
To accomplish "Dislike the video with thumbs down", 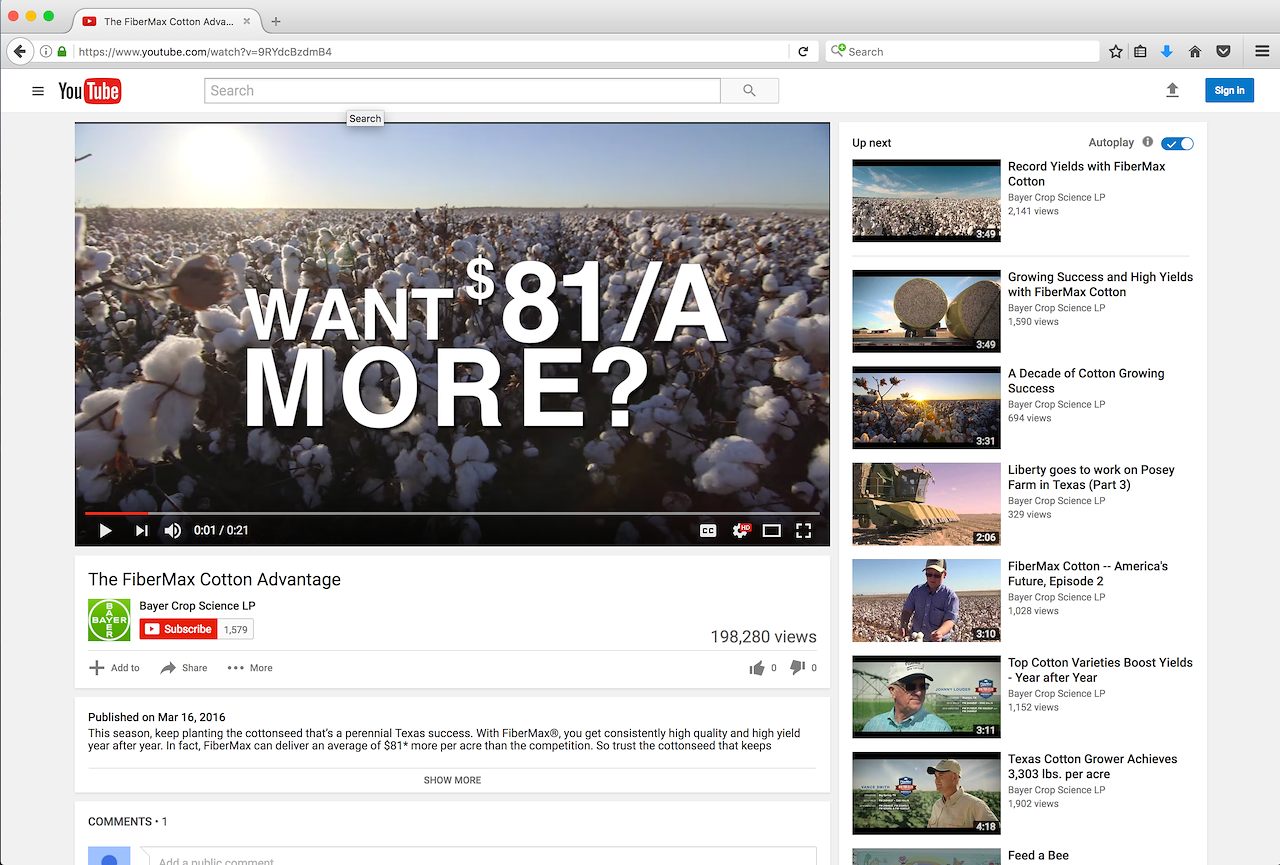I will pyautogui.click(x=797, y=668).
